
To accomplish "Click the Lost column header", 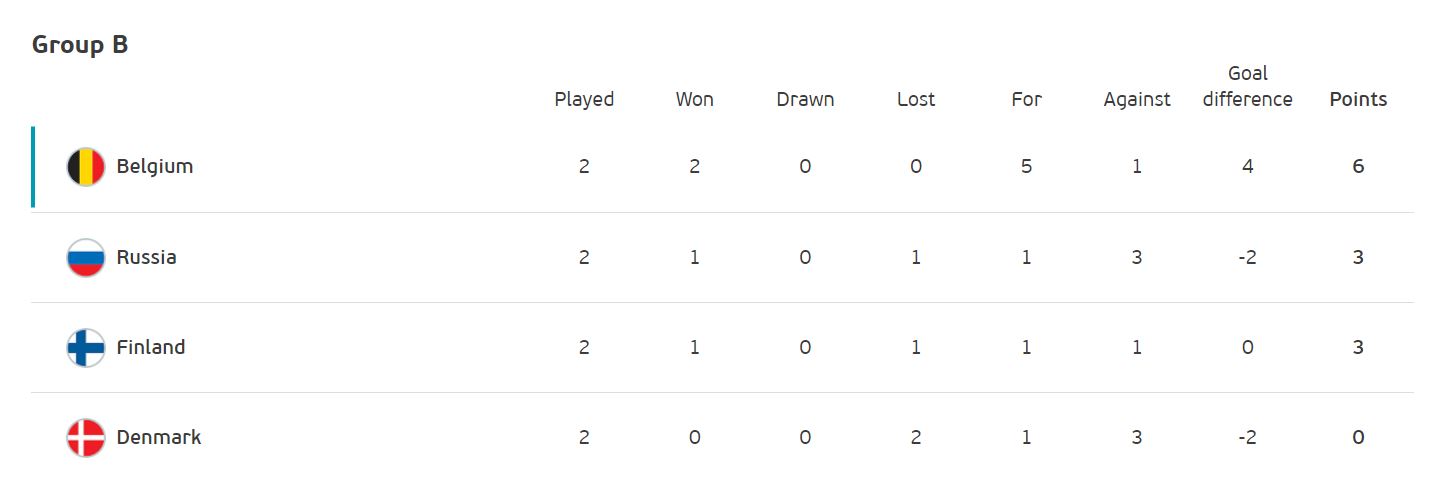I will point(916,99).
